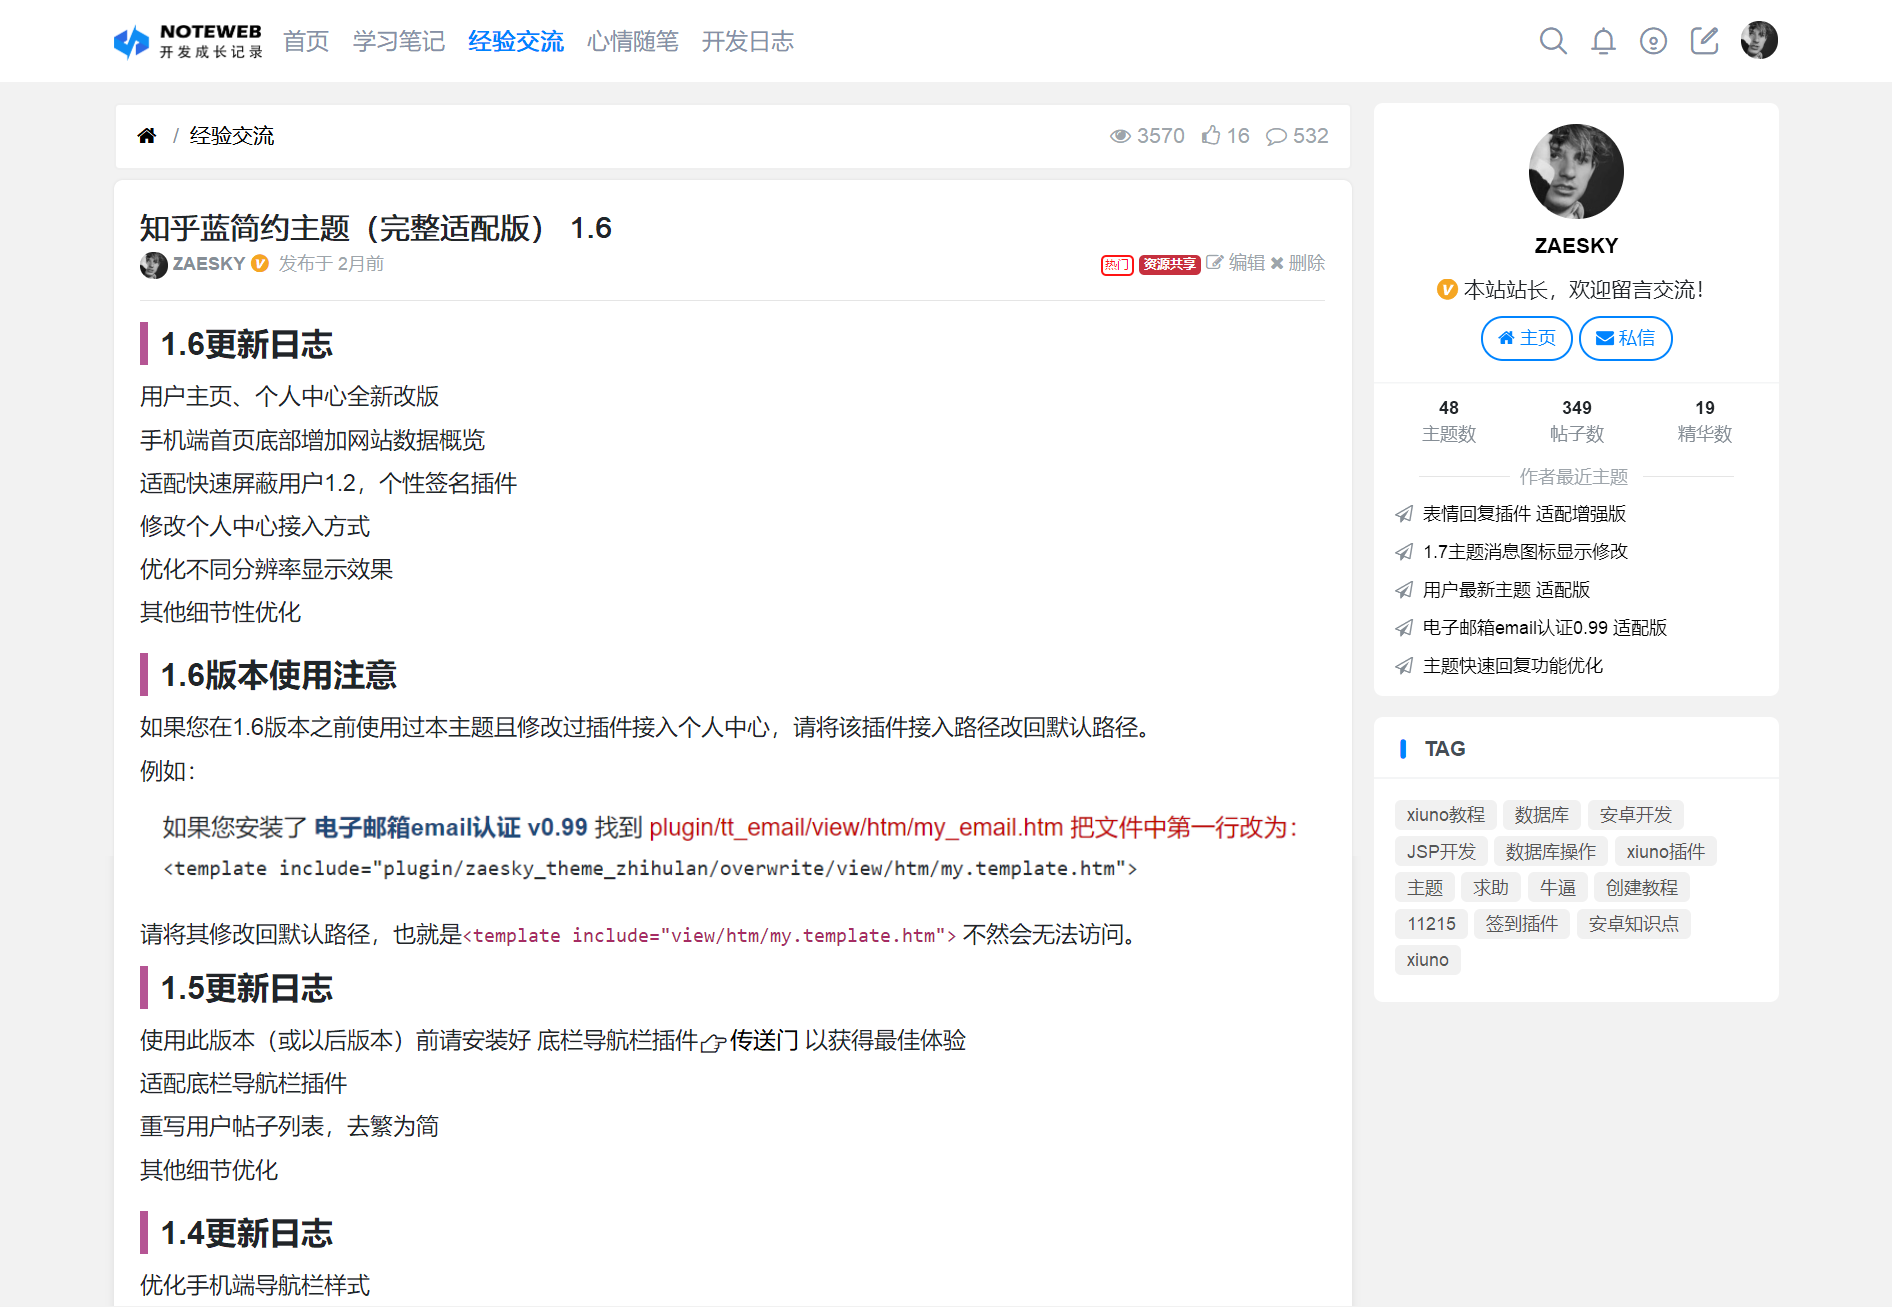The width and height of the screenshot is (1892, 1307).
Task: Send a private message via 私信 button
Action: [1625, 338]
